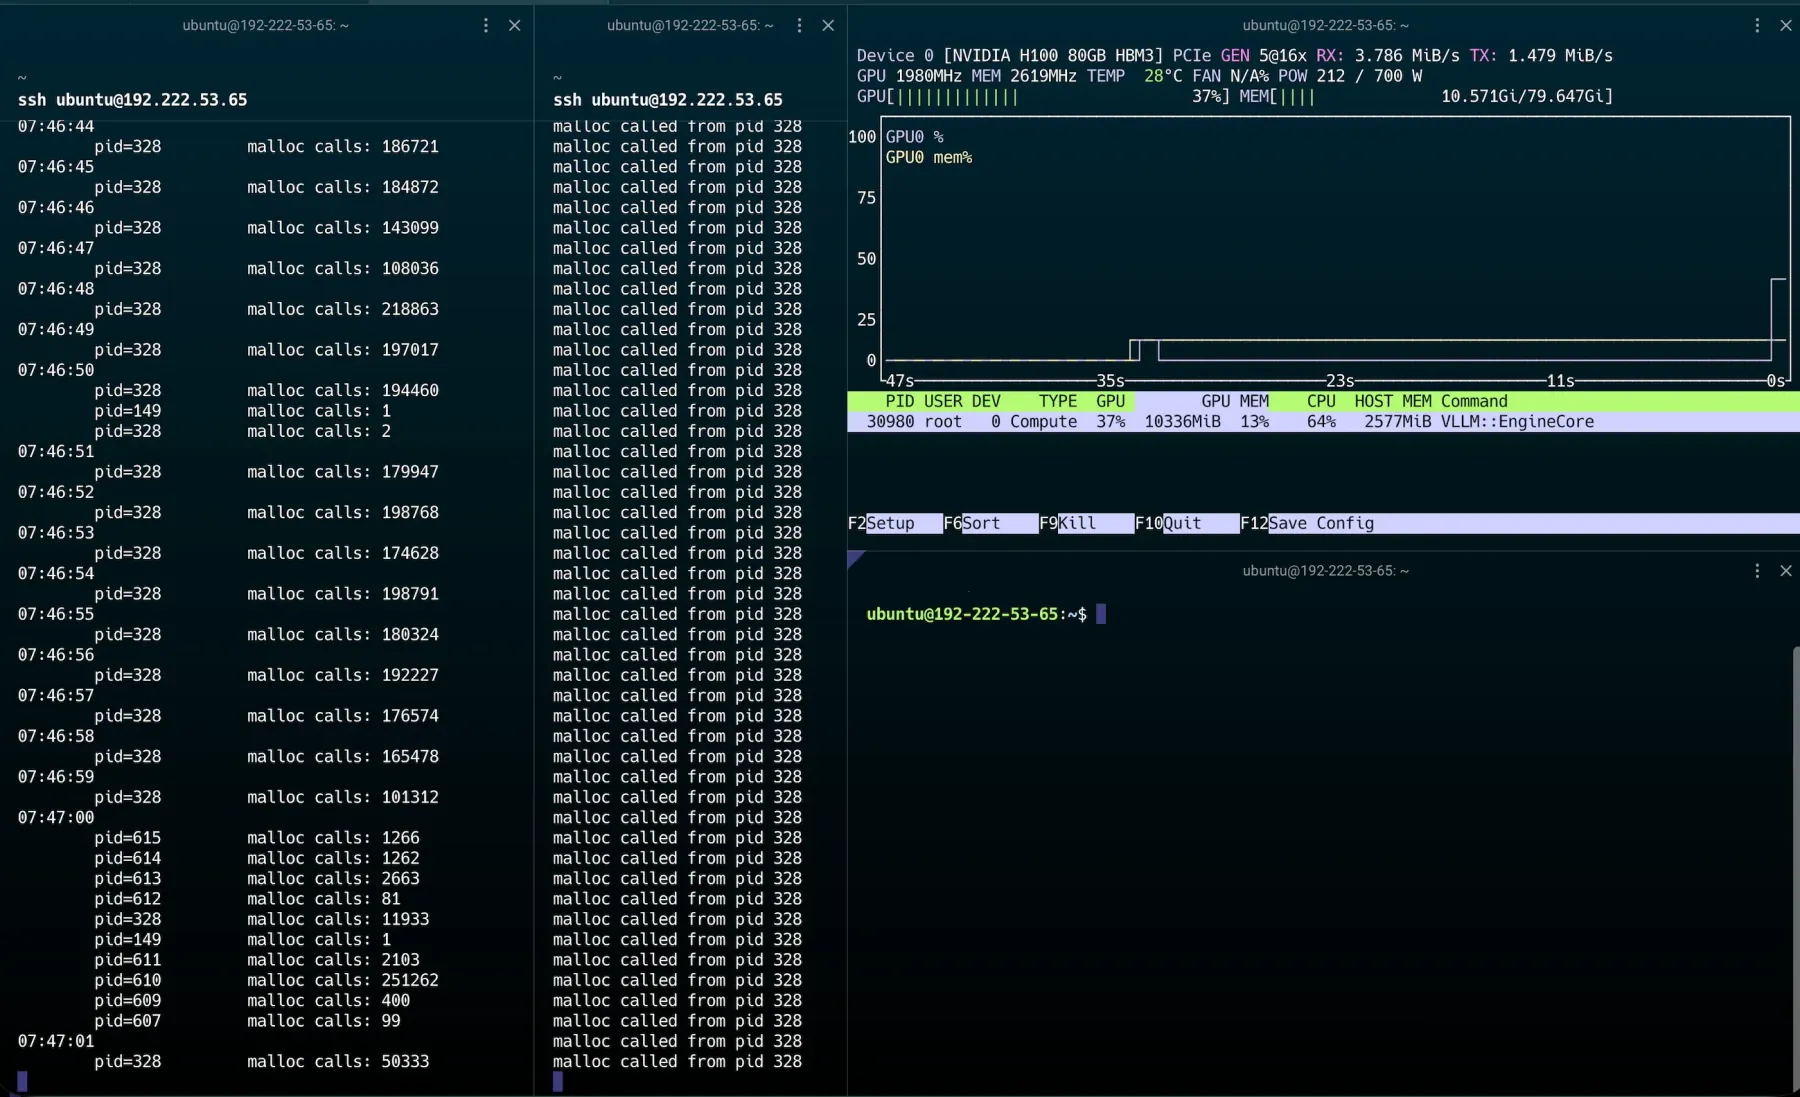
Task: Click malloc calls: 50333 last line
Action: pos(338,1061)
